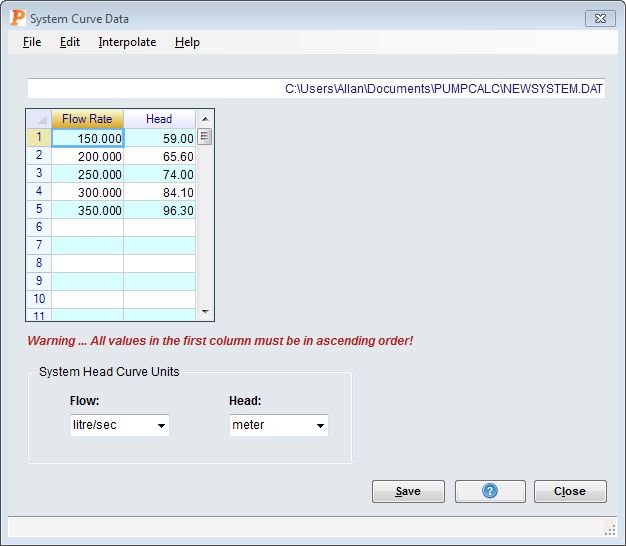Screen dimensions: 626x546
Task: Select flow rate cell 350.000
Action: pos(88,210)
